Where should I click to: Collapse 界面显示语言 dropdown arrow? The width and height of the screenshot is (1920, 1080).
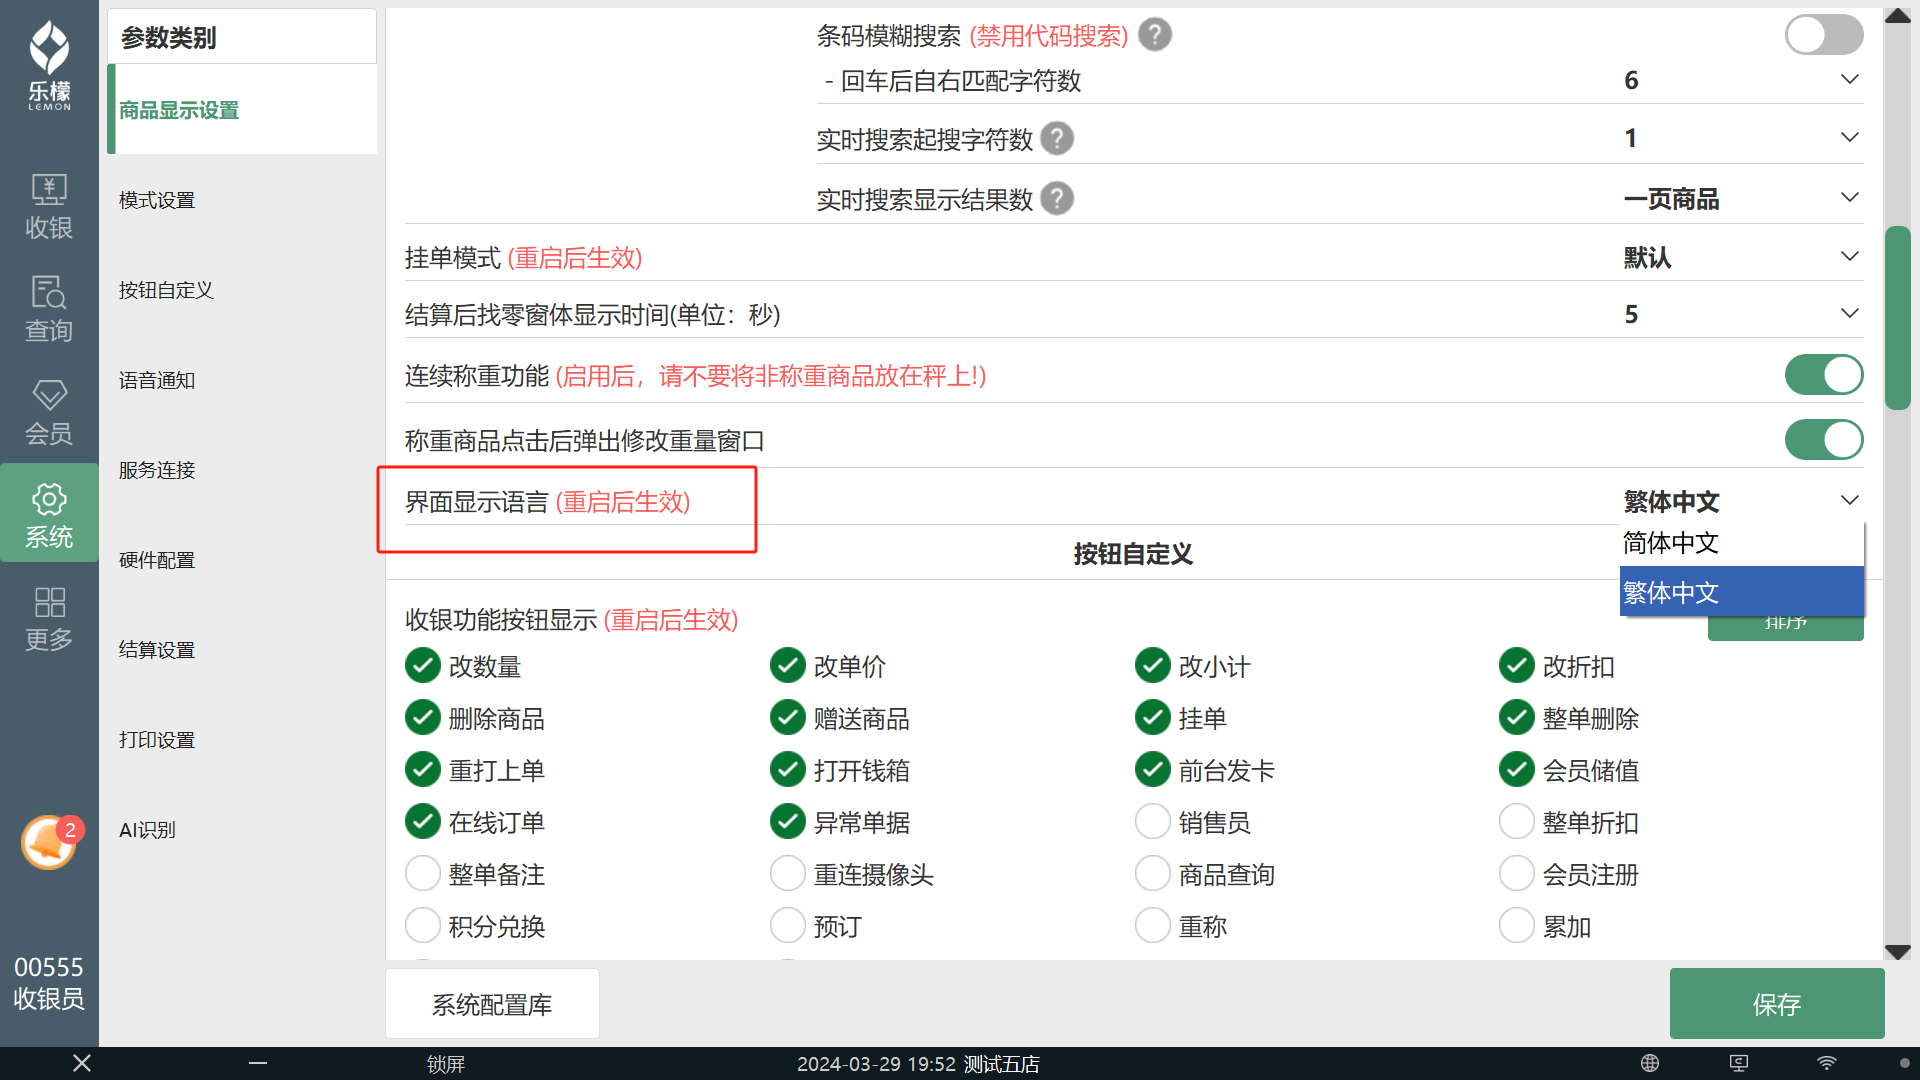(1850, 500)
